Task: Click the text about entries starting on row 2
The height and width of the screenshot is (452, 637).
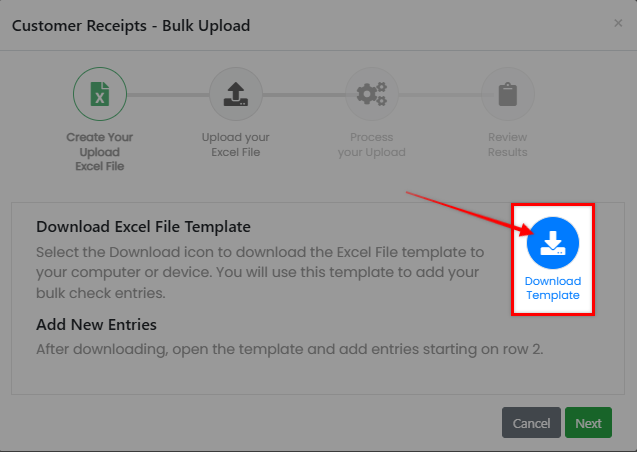Action: point(290,349)
